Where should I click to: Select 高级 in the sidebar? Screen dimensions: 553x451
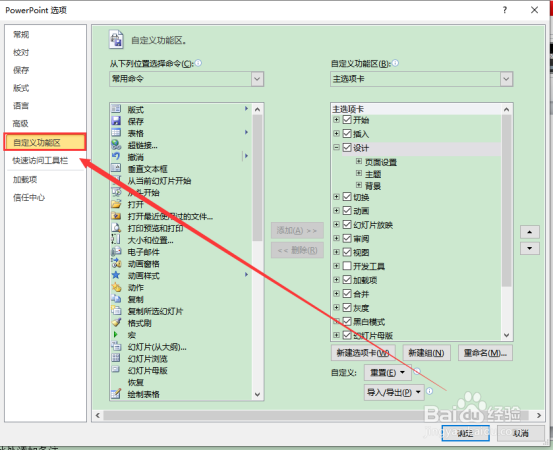click(20, 123)
